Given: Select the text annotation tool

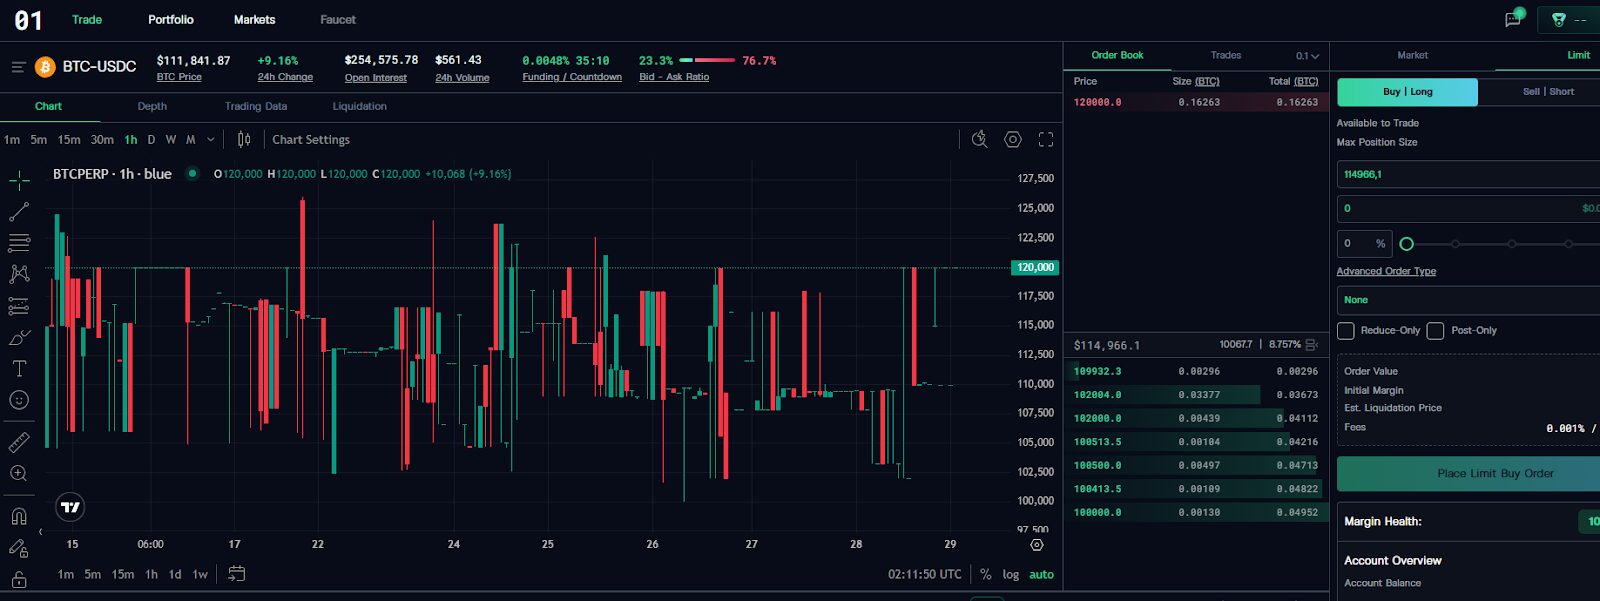Looking at the screenshot, I should pyautogui.click(x=19, y=368).
